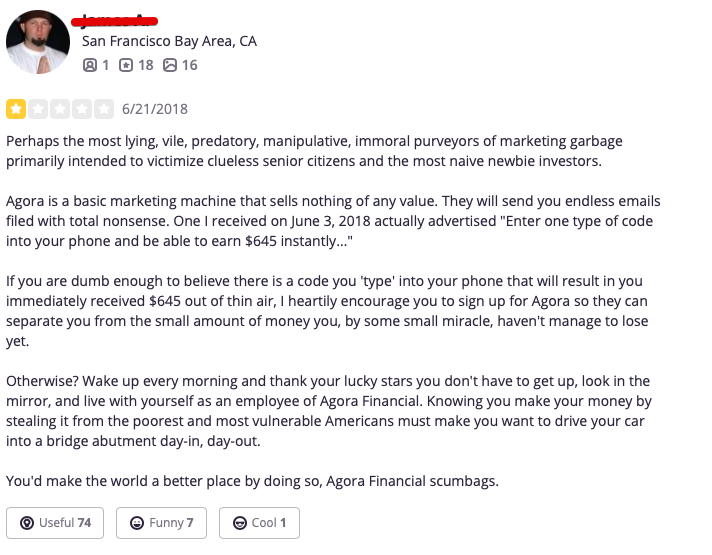Screen dimensions: 712x555
Task: Vote the review as Funny
Action: click(161, 523)
